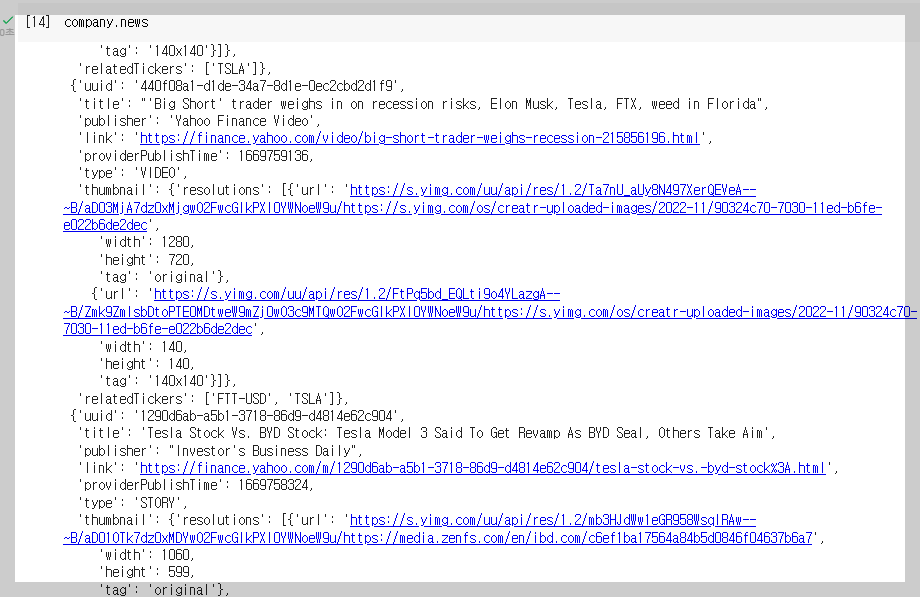
Task: Select providerPublishTime value 1669759136
Action: point(273,156)
